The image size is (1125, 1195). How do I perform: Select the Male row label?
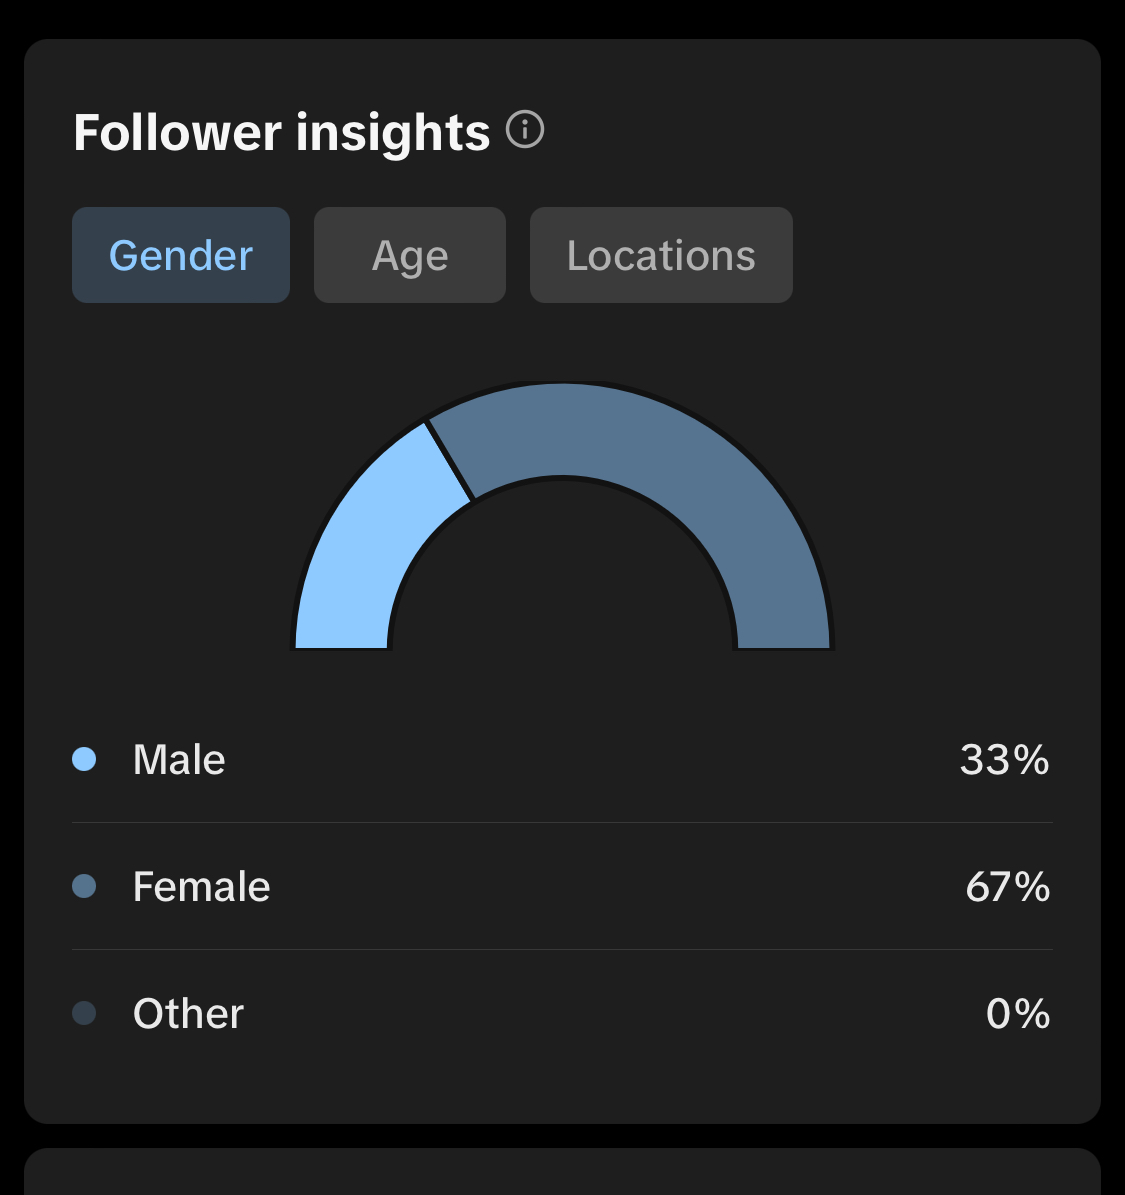[179, 760]
